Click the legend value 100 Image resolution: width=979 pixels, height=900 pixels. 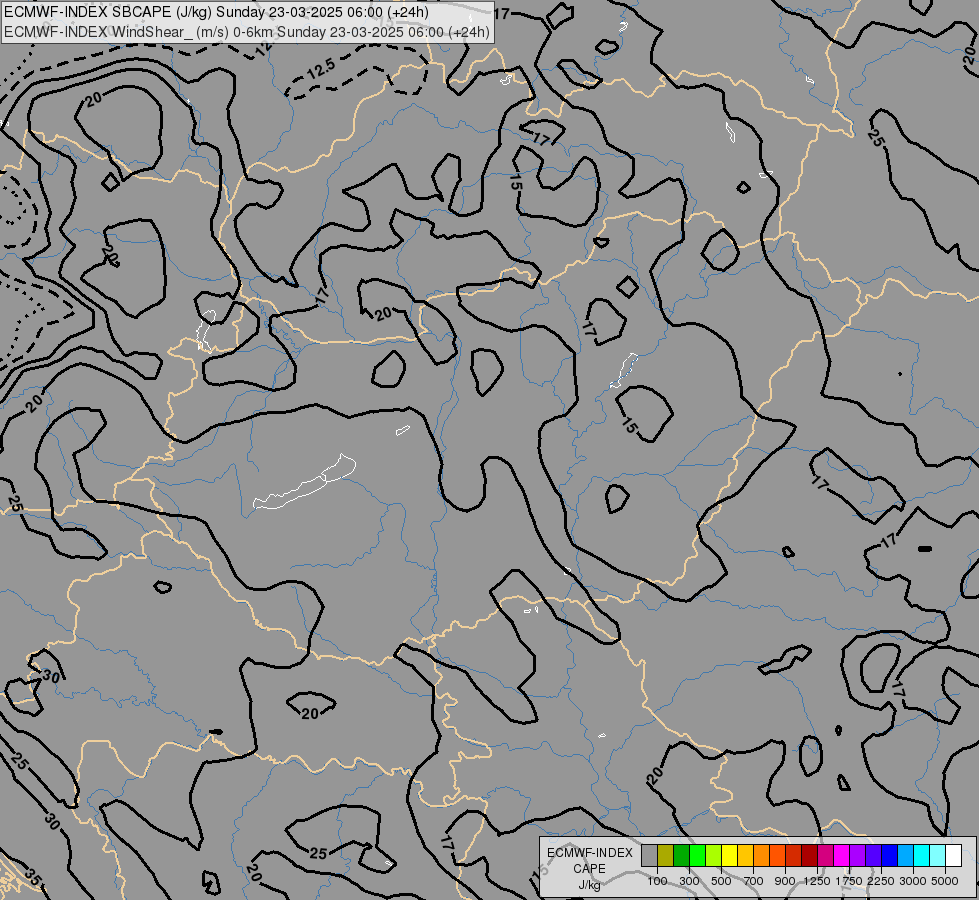(657, 881)
